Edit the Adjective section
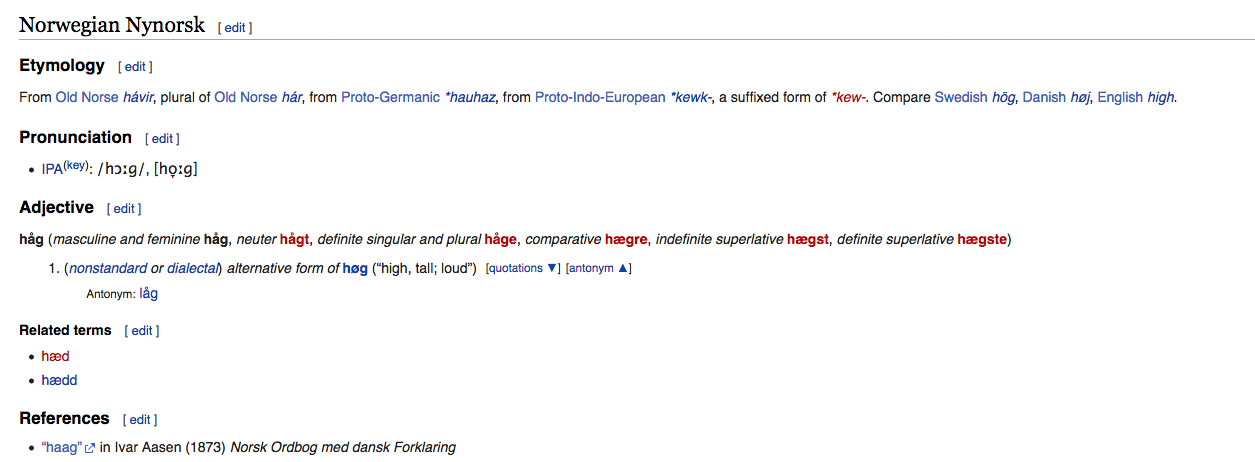This screenshot has height=462, width=1255. pos(124,209)
